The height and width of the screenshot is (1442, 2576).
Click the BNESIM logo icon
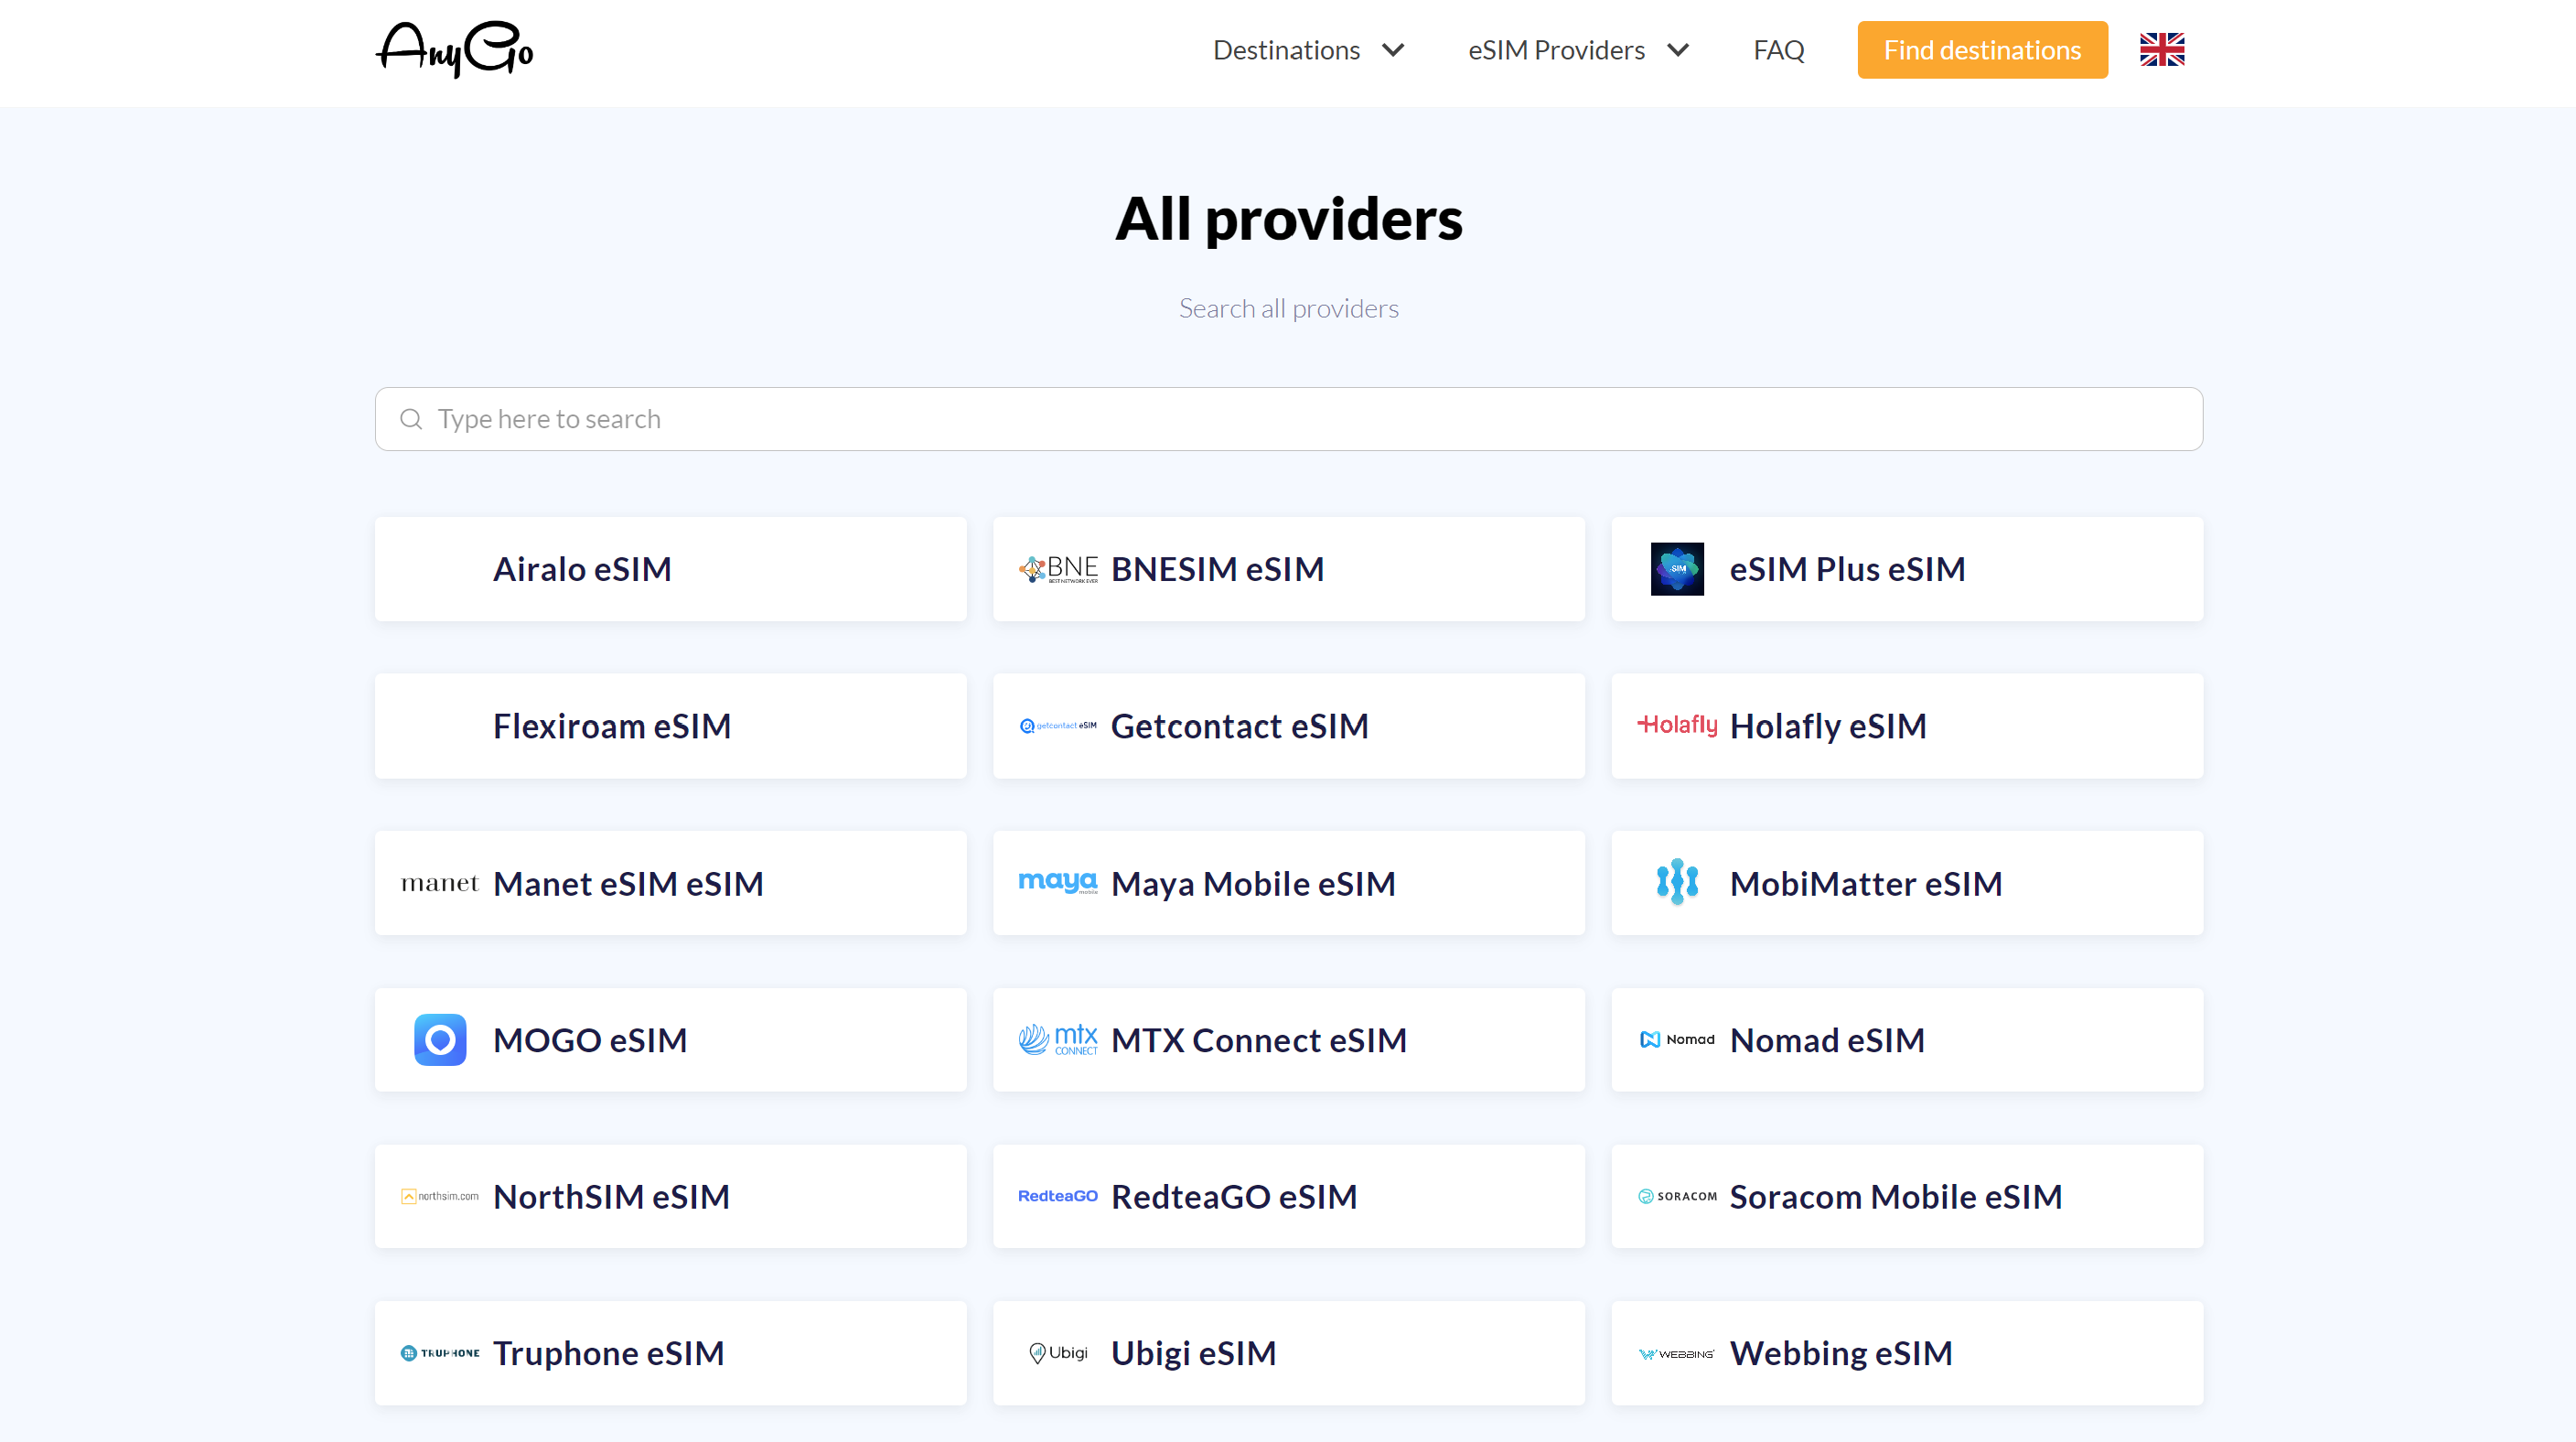pos(1058,569)
